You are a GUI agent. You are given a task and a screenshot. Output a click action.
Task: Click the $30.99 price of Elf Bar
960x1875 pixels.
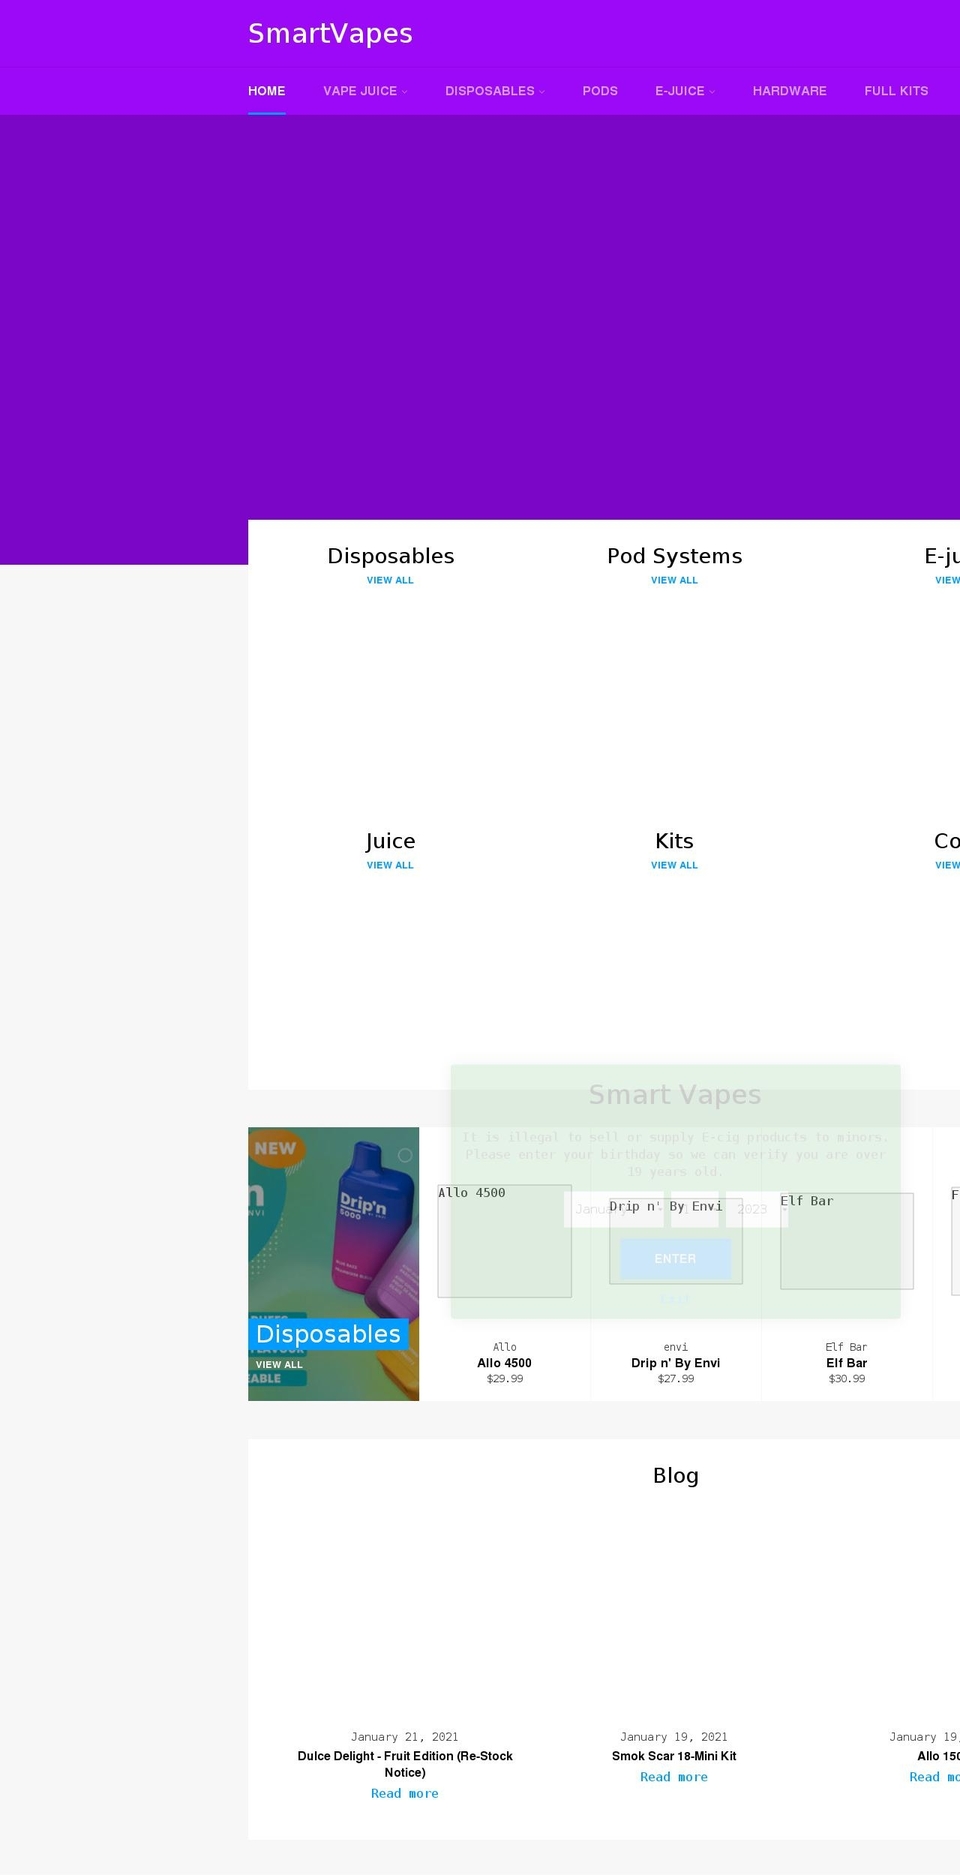[x=847, y=1379]
